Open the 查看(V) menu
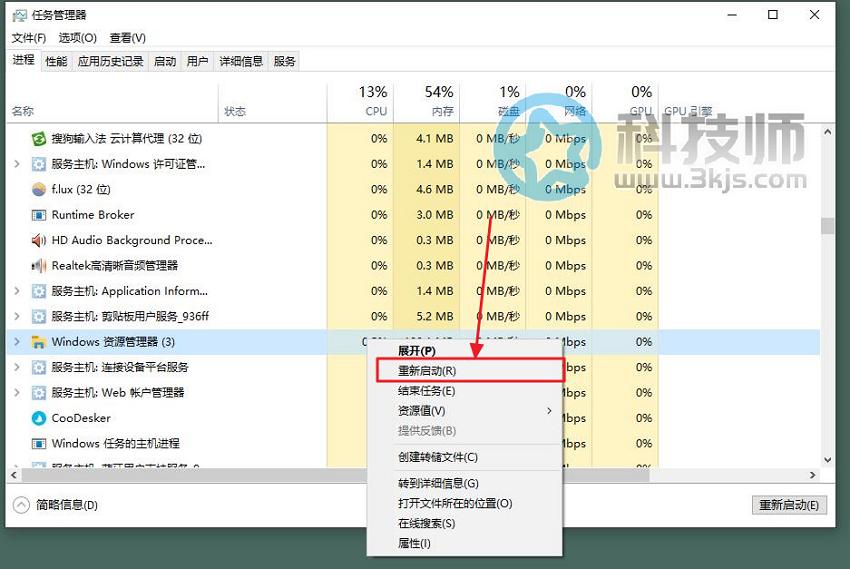The image size is (850, 569). tap(127, 38)
